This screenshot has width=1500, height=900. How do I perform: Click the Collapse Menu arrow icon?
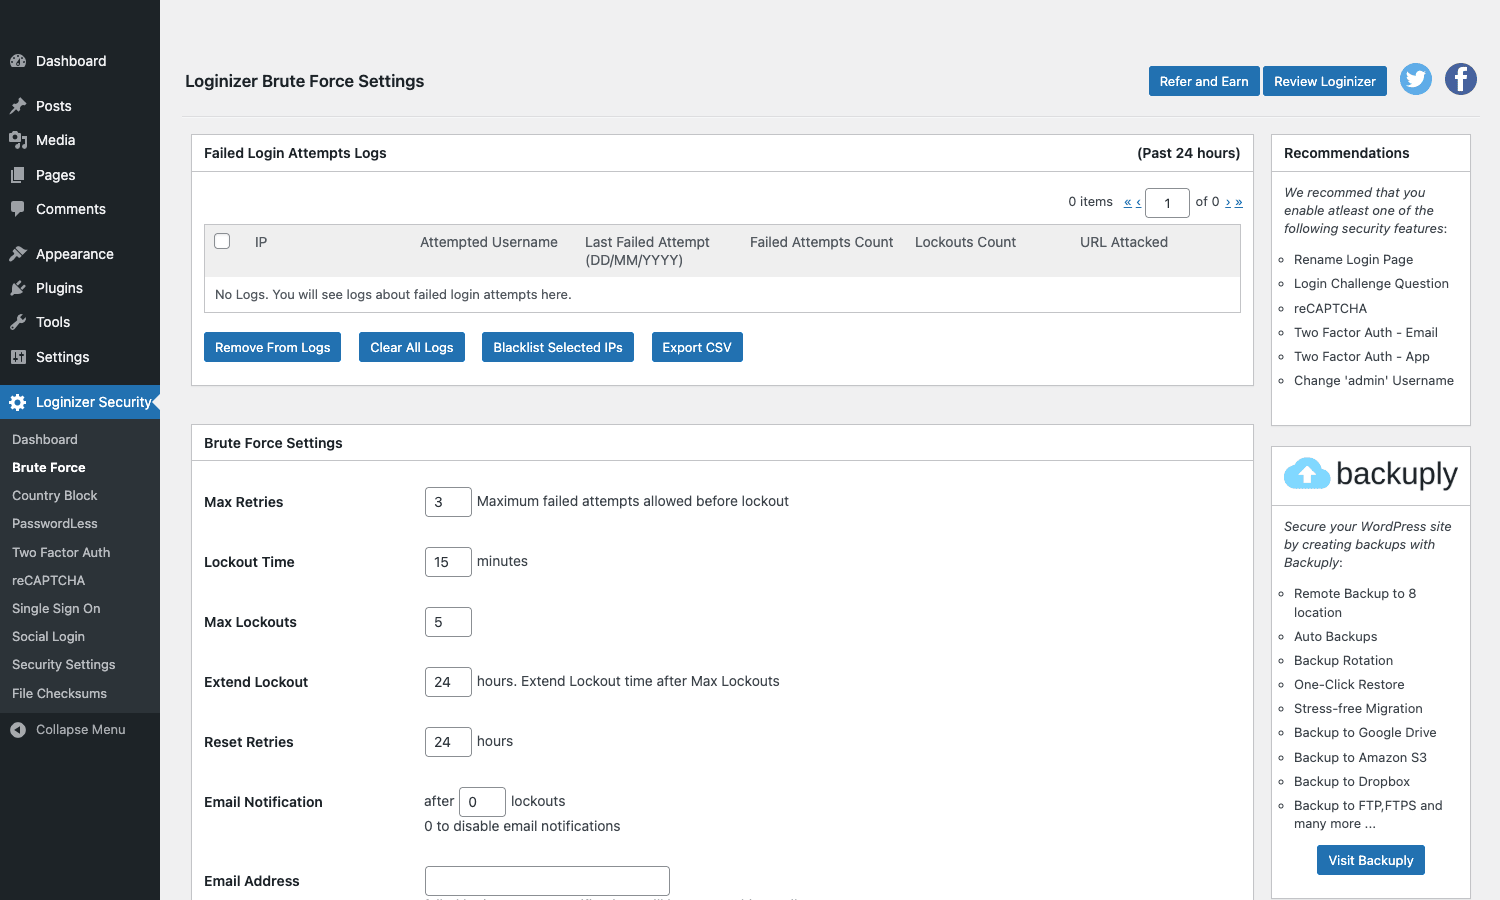(18, 730)
